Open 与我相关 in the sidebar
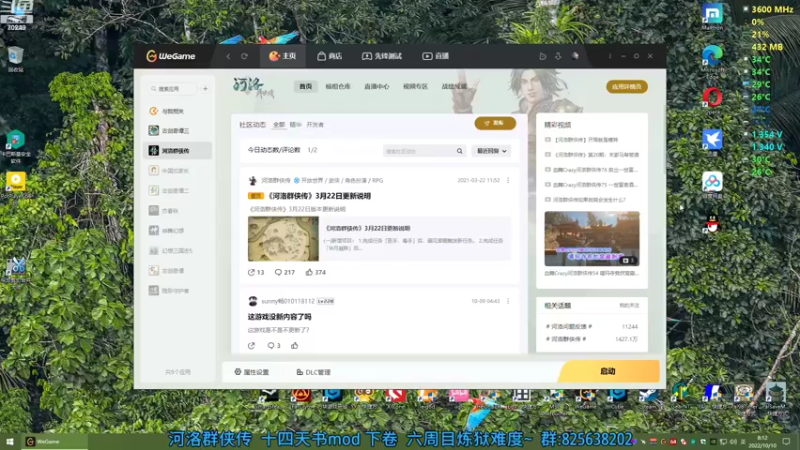 [178, 111]
